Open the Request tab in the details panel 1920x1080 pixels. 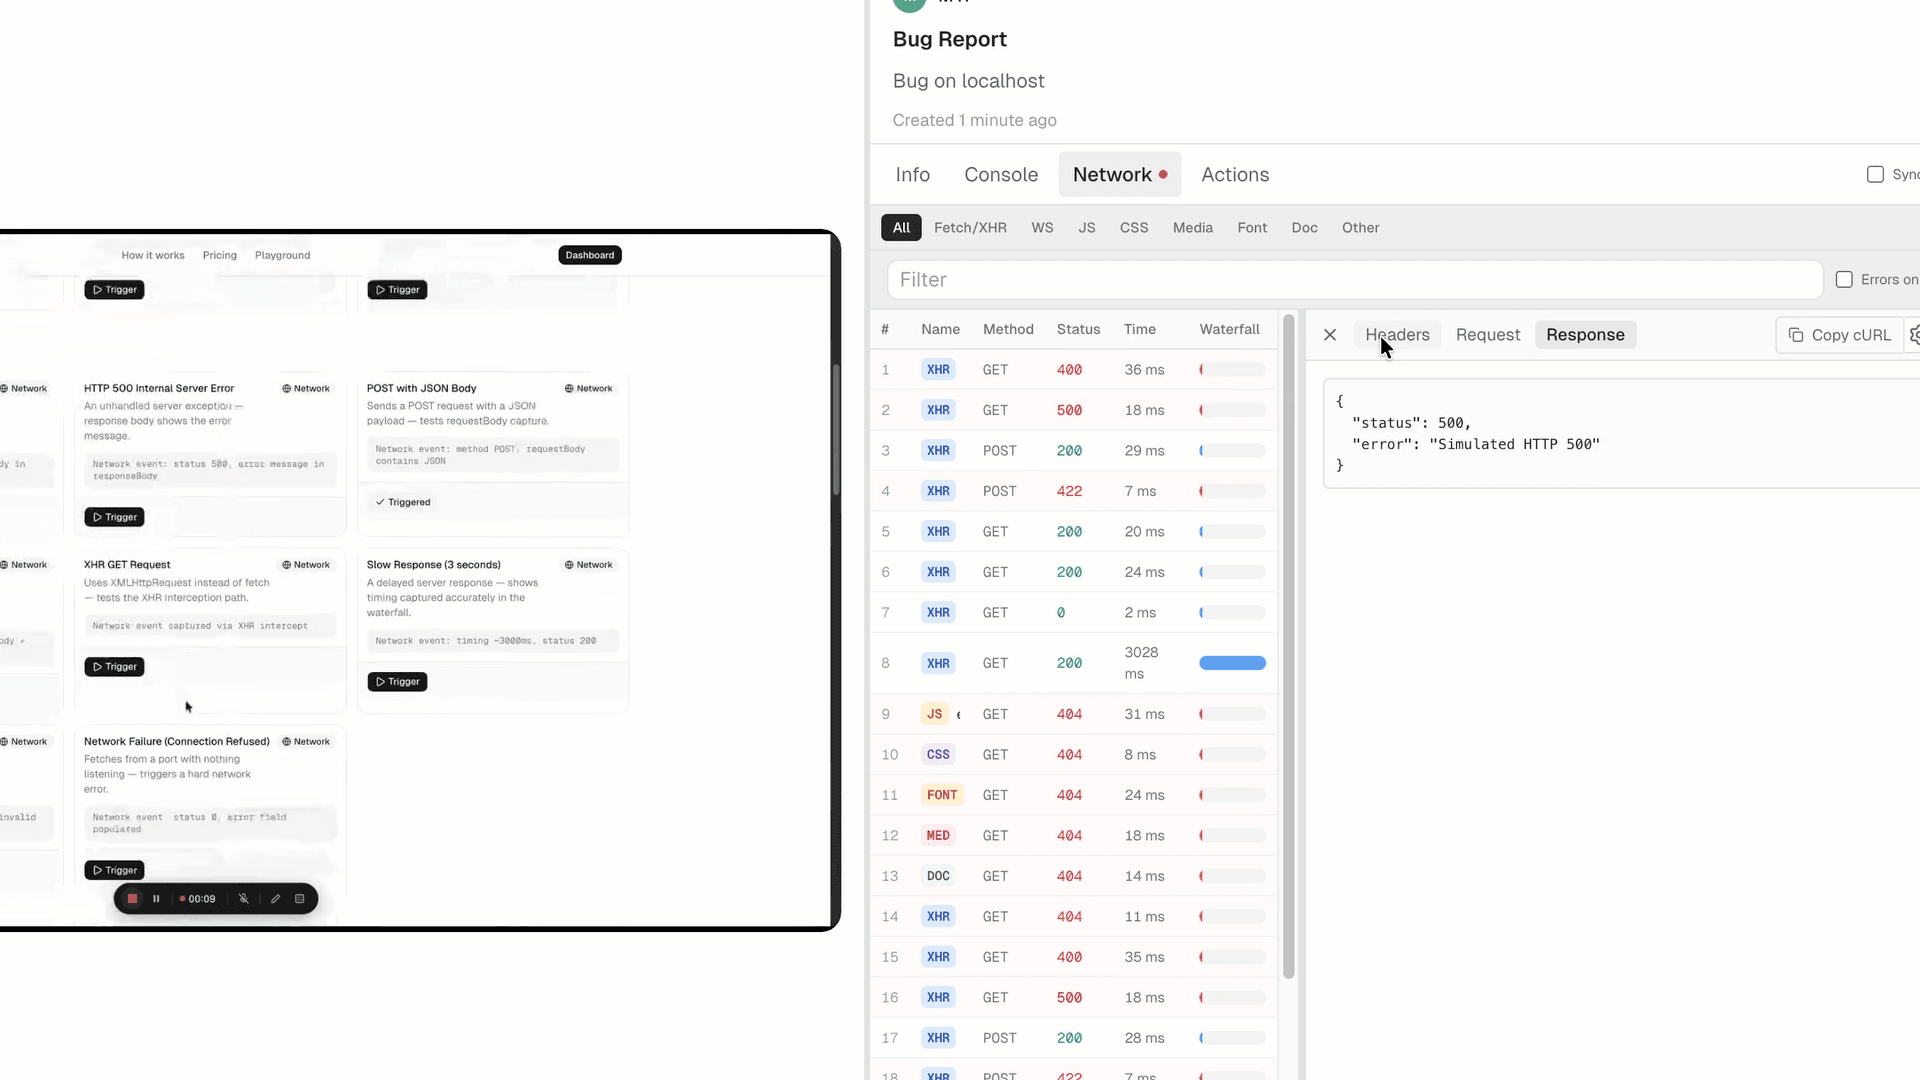[x=1487, y=335]
